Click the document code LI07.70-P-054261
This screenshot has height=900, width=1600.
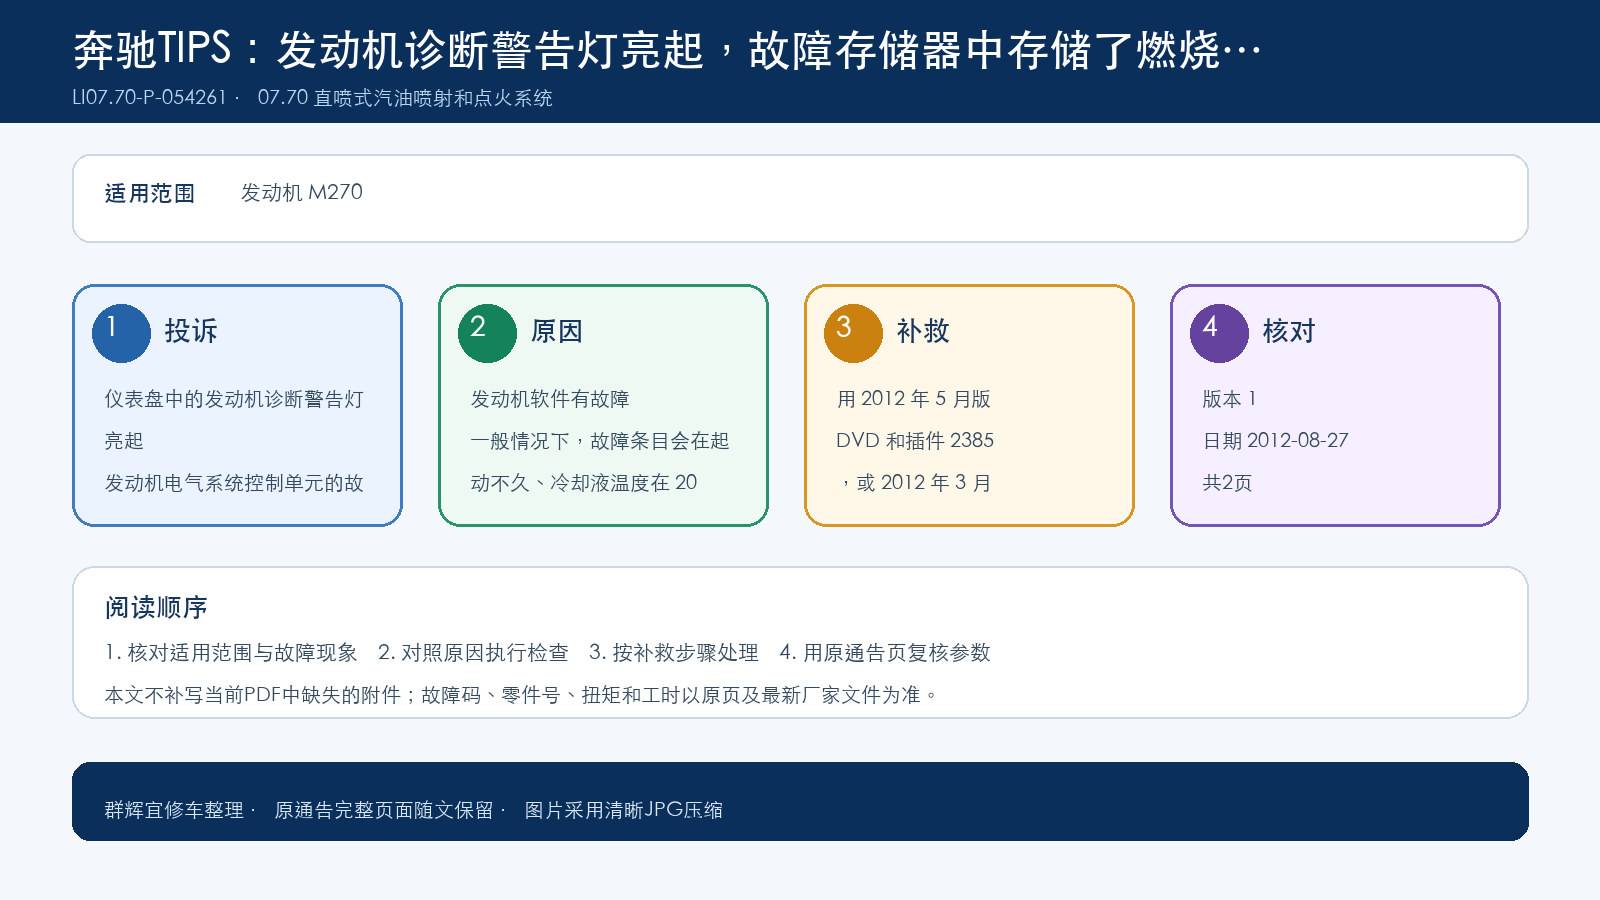coord(150,98)
